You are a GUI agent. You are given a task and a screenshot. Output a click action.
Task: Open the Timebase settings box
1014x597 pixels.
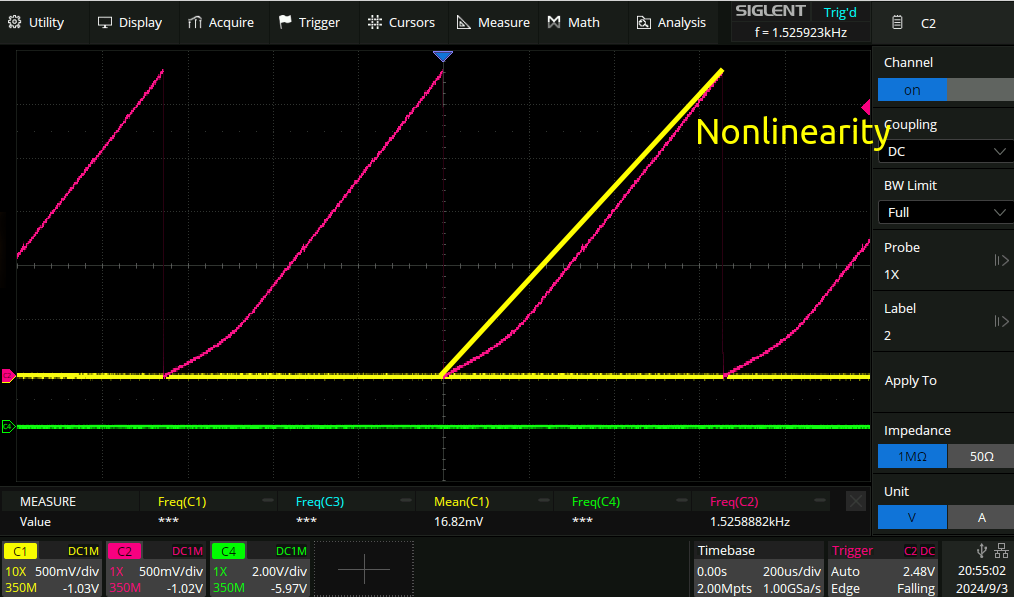(758, 569)
